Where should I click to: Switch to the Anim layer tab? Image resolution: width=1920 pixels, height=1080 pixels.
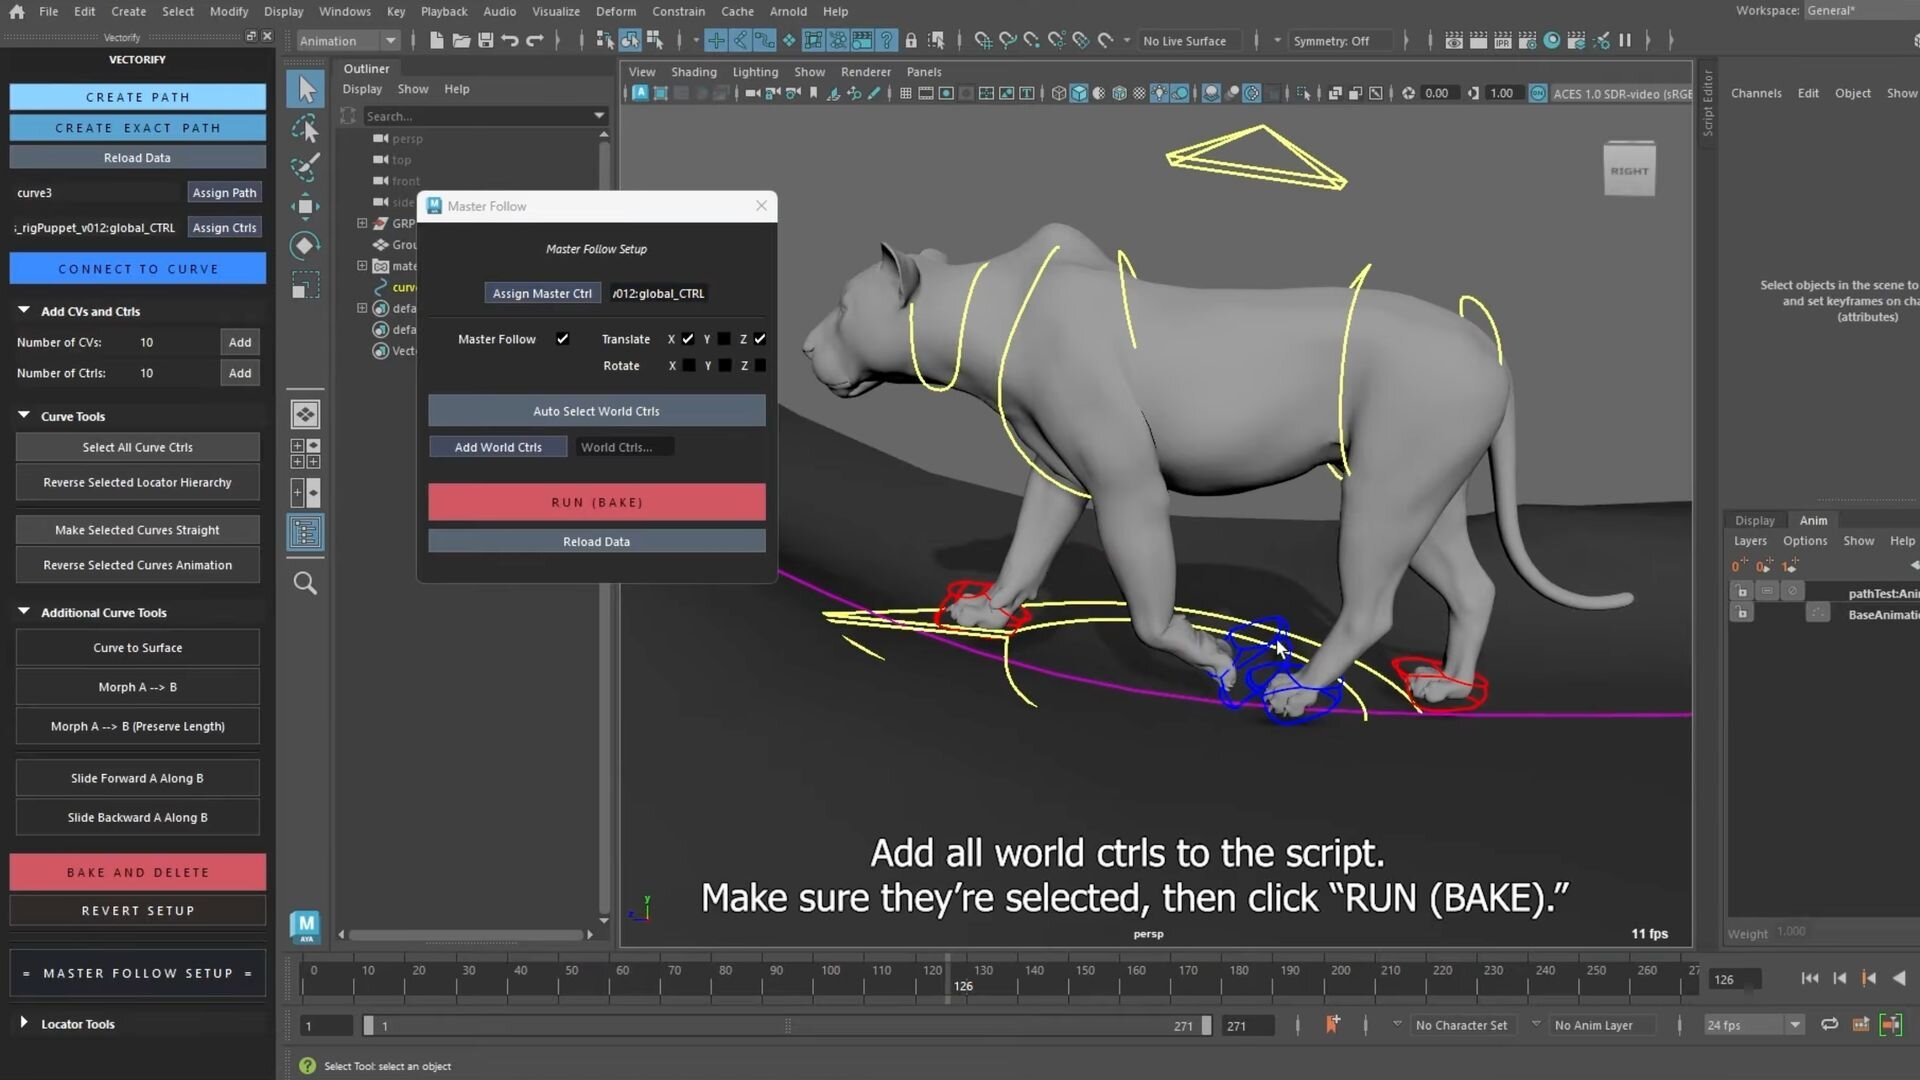(x=1813, y=520)
